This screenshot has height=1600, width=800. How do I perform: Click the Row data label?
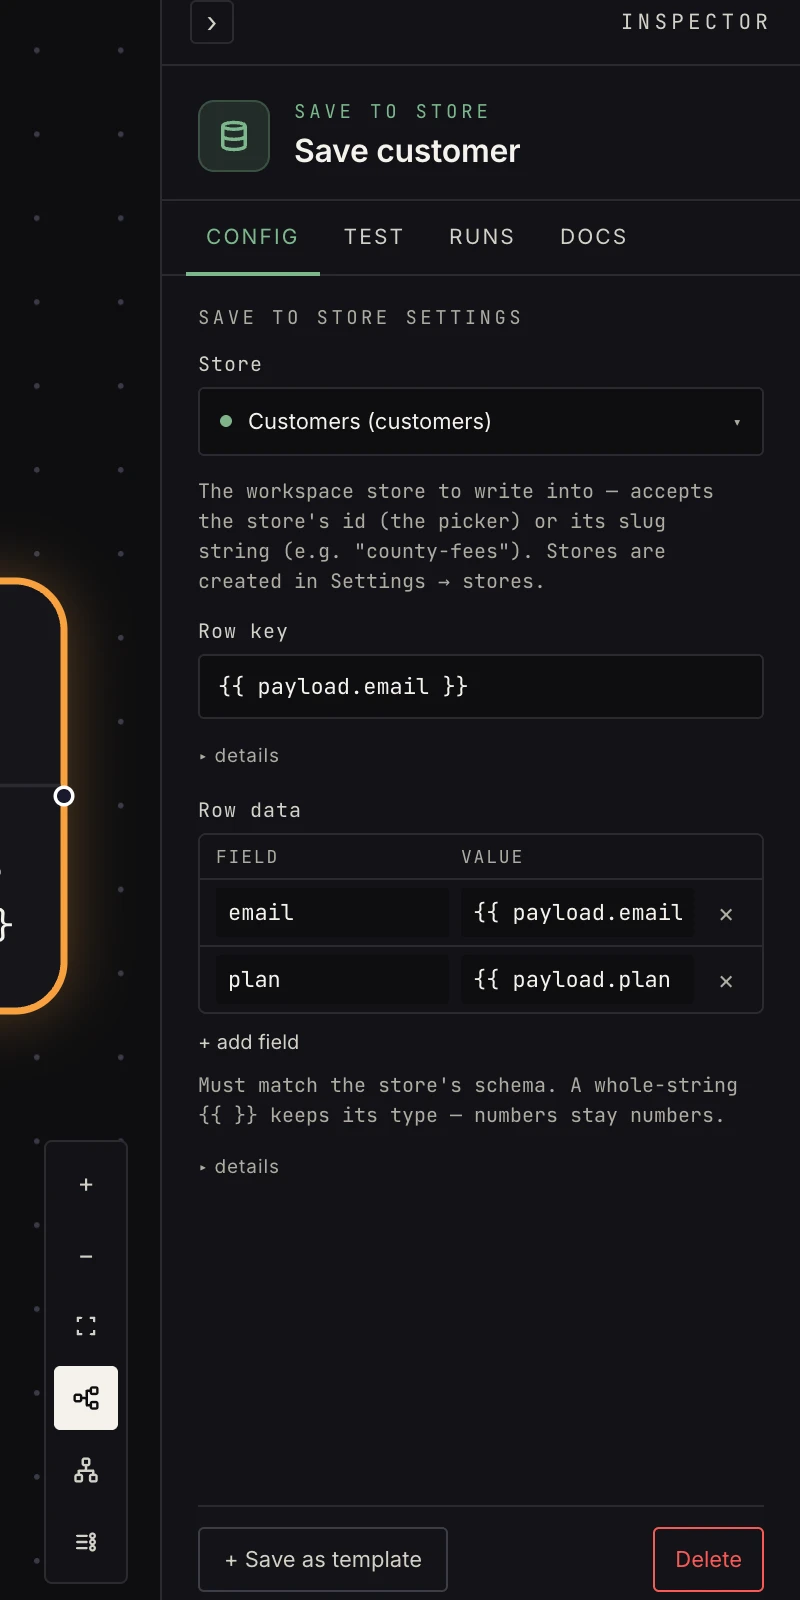[x=249, y=810]
